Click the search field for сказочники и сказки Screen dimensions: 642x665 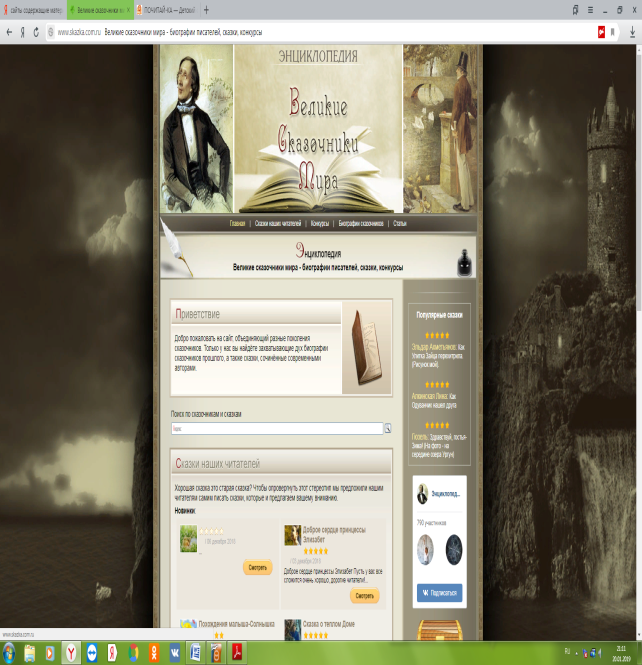(x=277, y=429)
